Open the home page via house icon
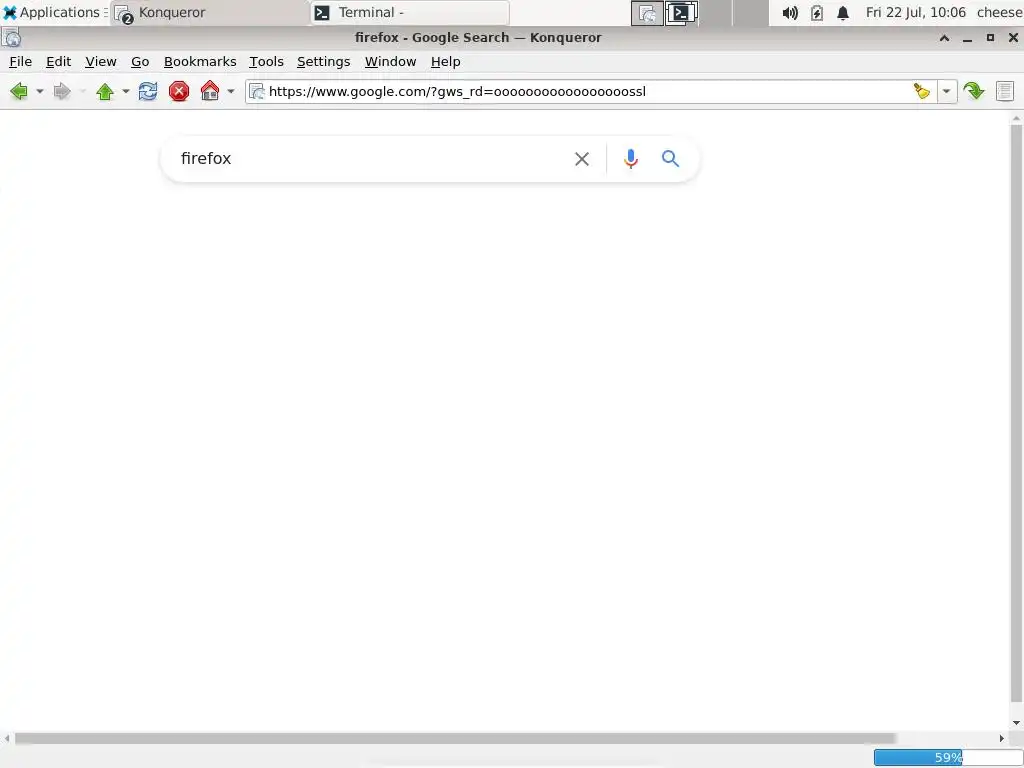This screenshot has width=1024, height=768. coord(210,91)
